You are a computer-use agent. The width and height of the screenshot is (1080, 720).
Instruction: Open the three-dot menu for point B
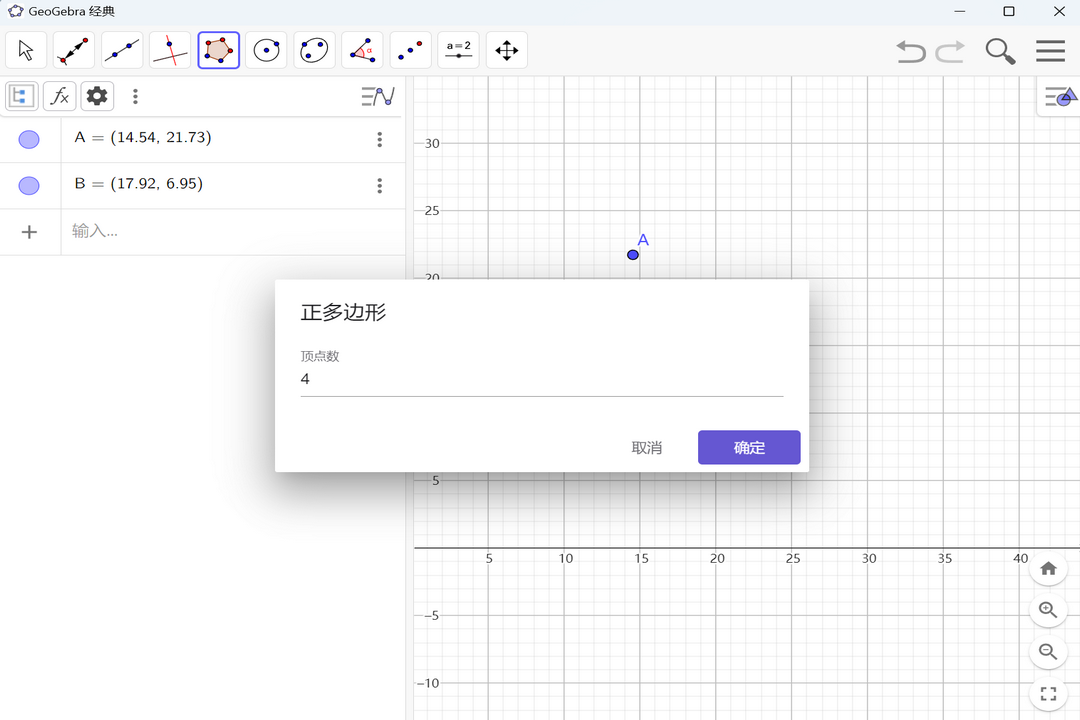tap(379, 186)
